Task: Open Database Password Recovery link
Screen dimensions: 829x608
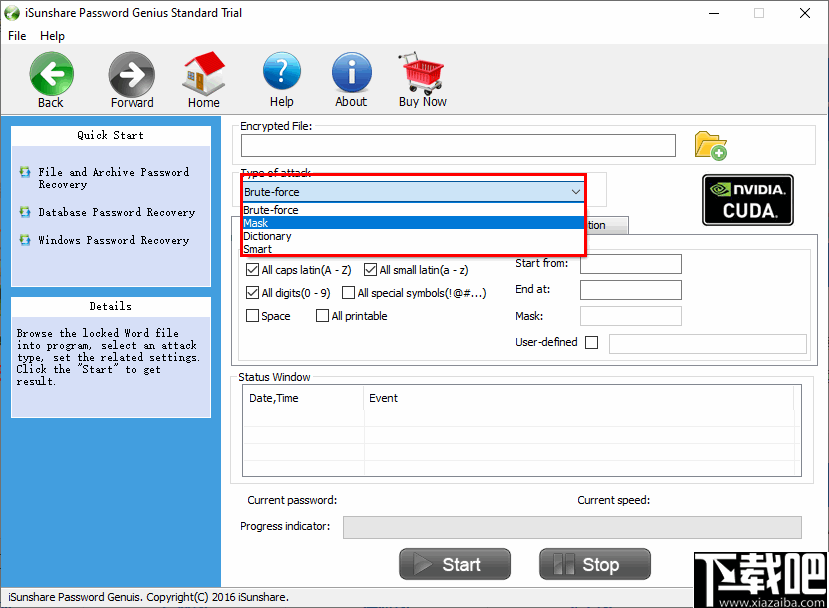Action: [117, 212]
